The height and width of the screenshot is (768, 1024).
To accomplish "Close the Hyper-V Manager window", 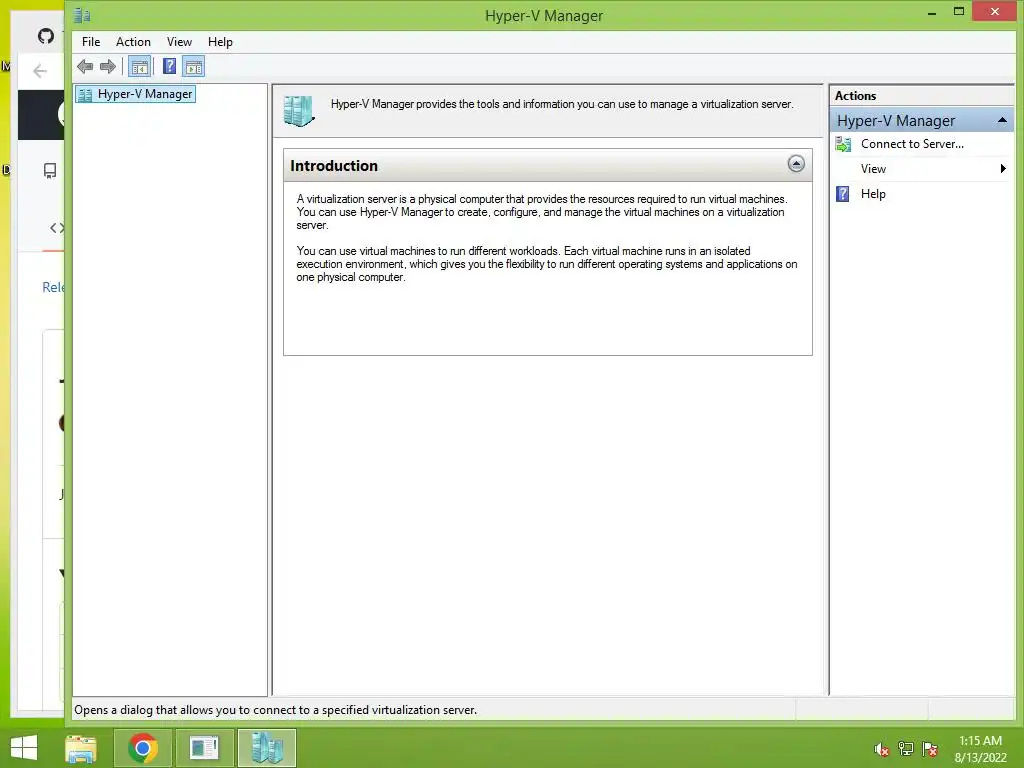I will point(994,12).
